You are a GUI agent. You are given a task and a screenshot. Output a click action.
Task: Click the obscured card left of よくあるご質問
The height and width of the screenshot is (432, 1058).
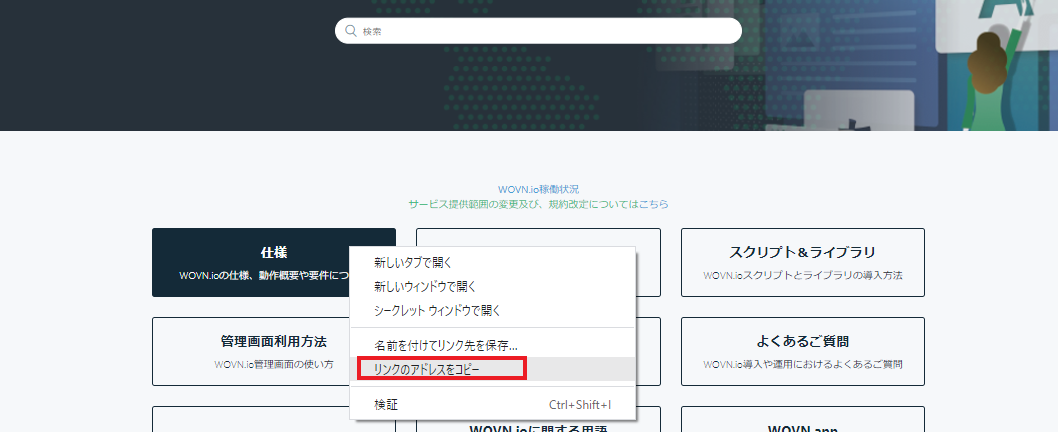coord(648,351)
